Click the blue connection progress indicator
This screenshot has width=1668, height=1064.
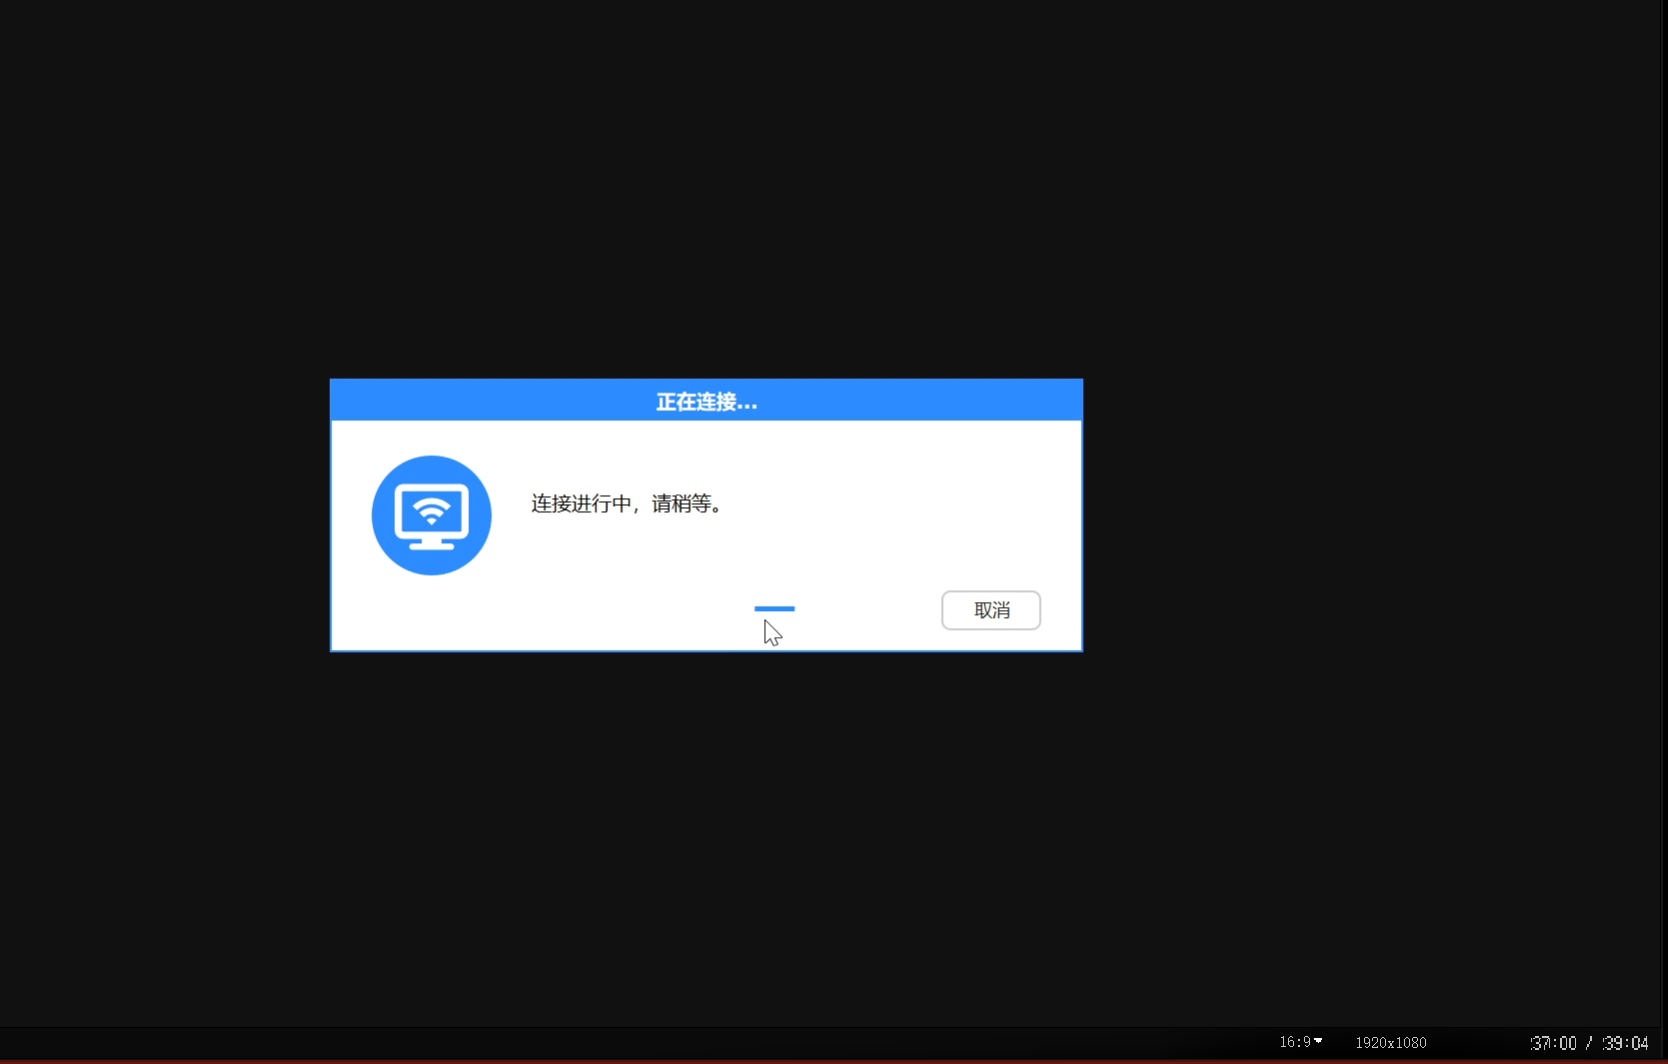774,608
